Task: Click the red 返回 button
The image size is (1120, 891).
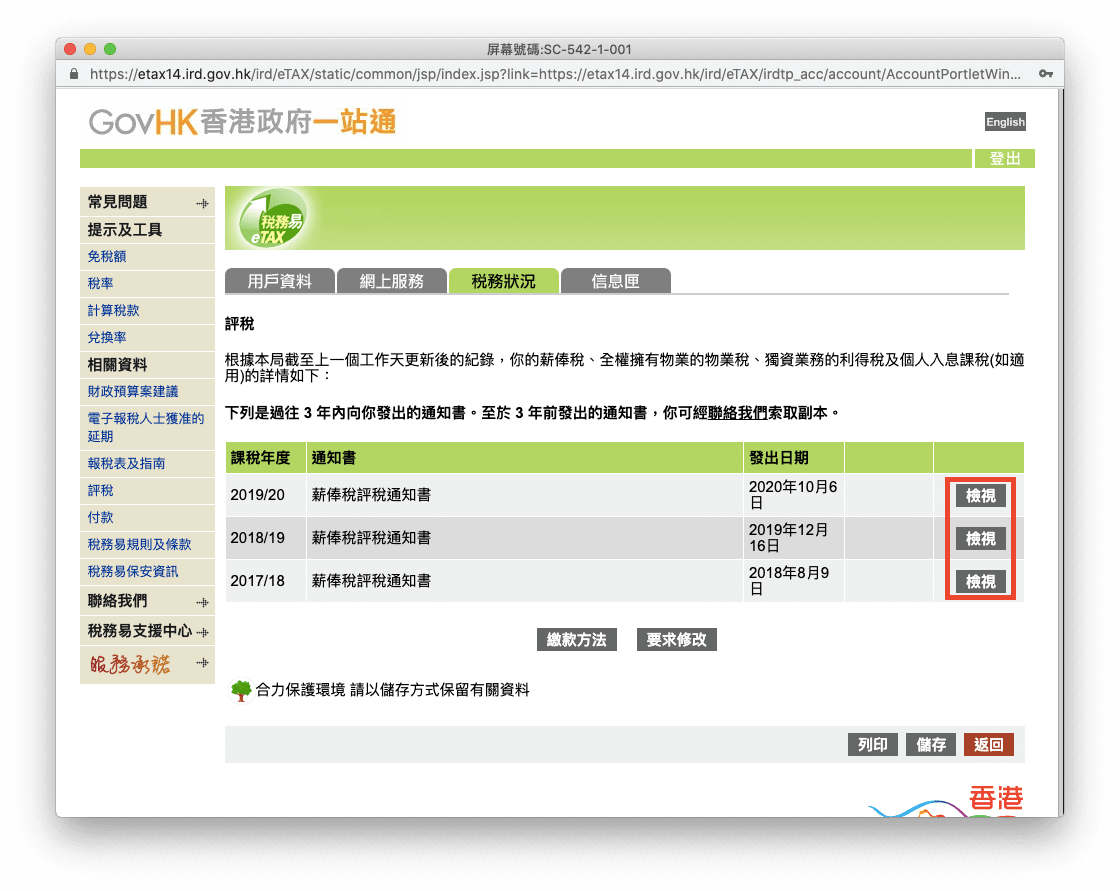Action: point(989,745)
